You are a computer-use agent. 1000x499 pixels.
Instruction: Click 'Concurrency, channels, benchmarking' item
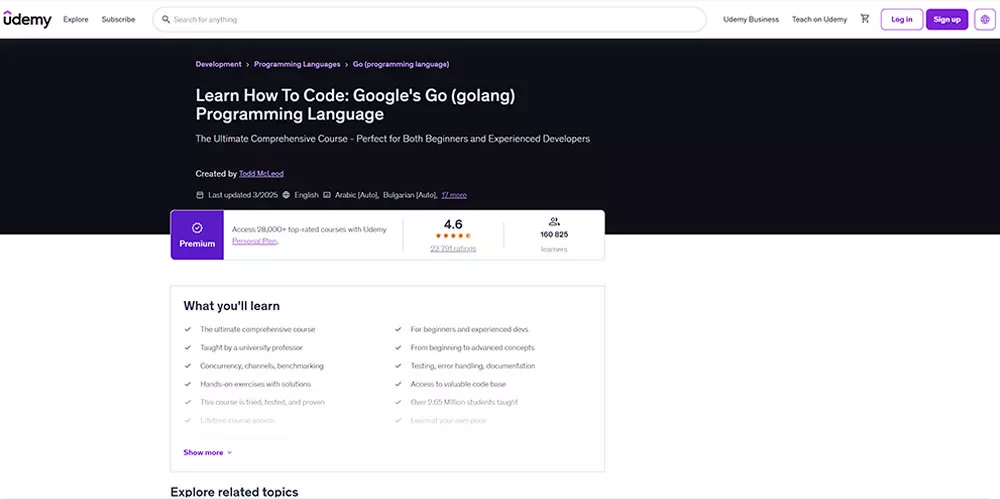262,366
